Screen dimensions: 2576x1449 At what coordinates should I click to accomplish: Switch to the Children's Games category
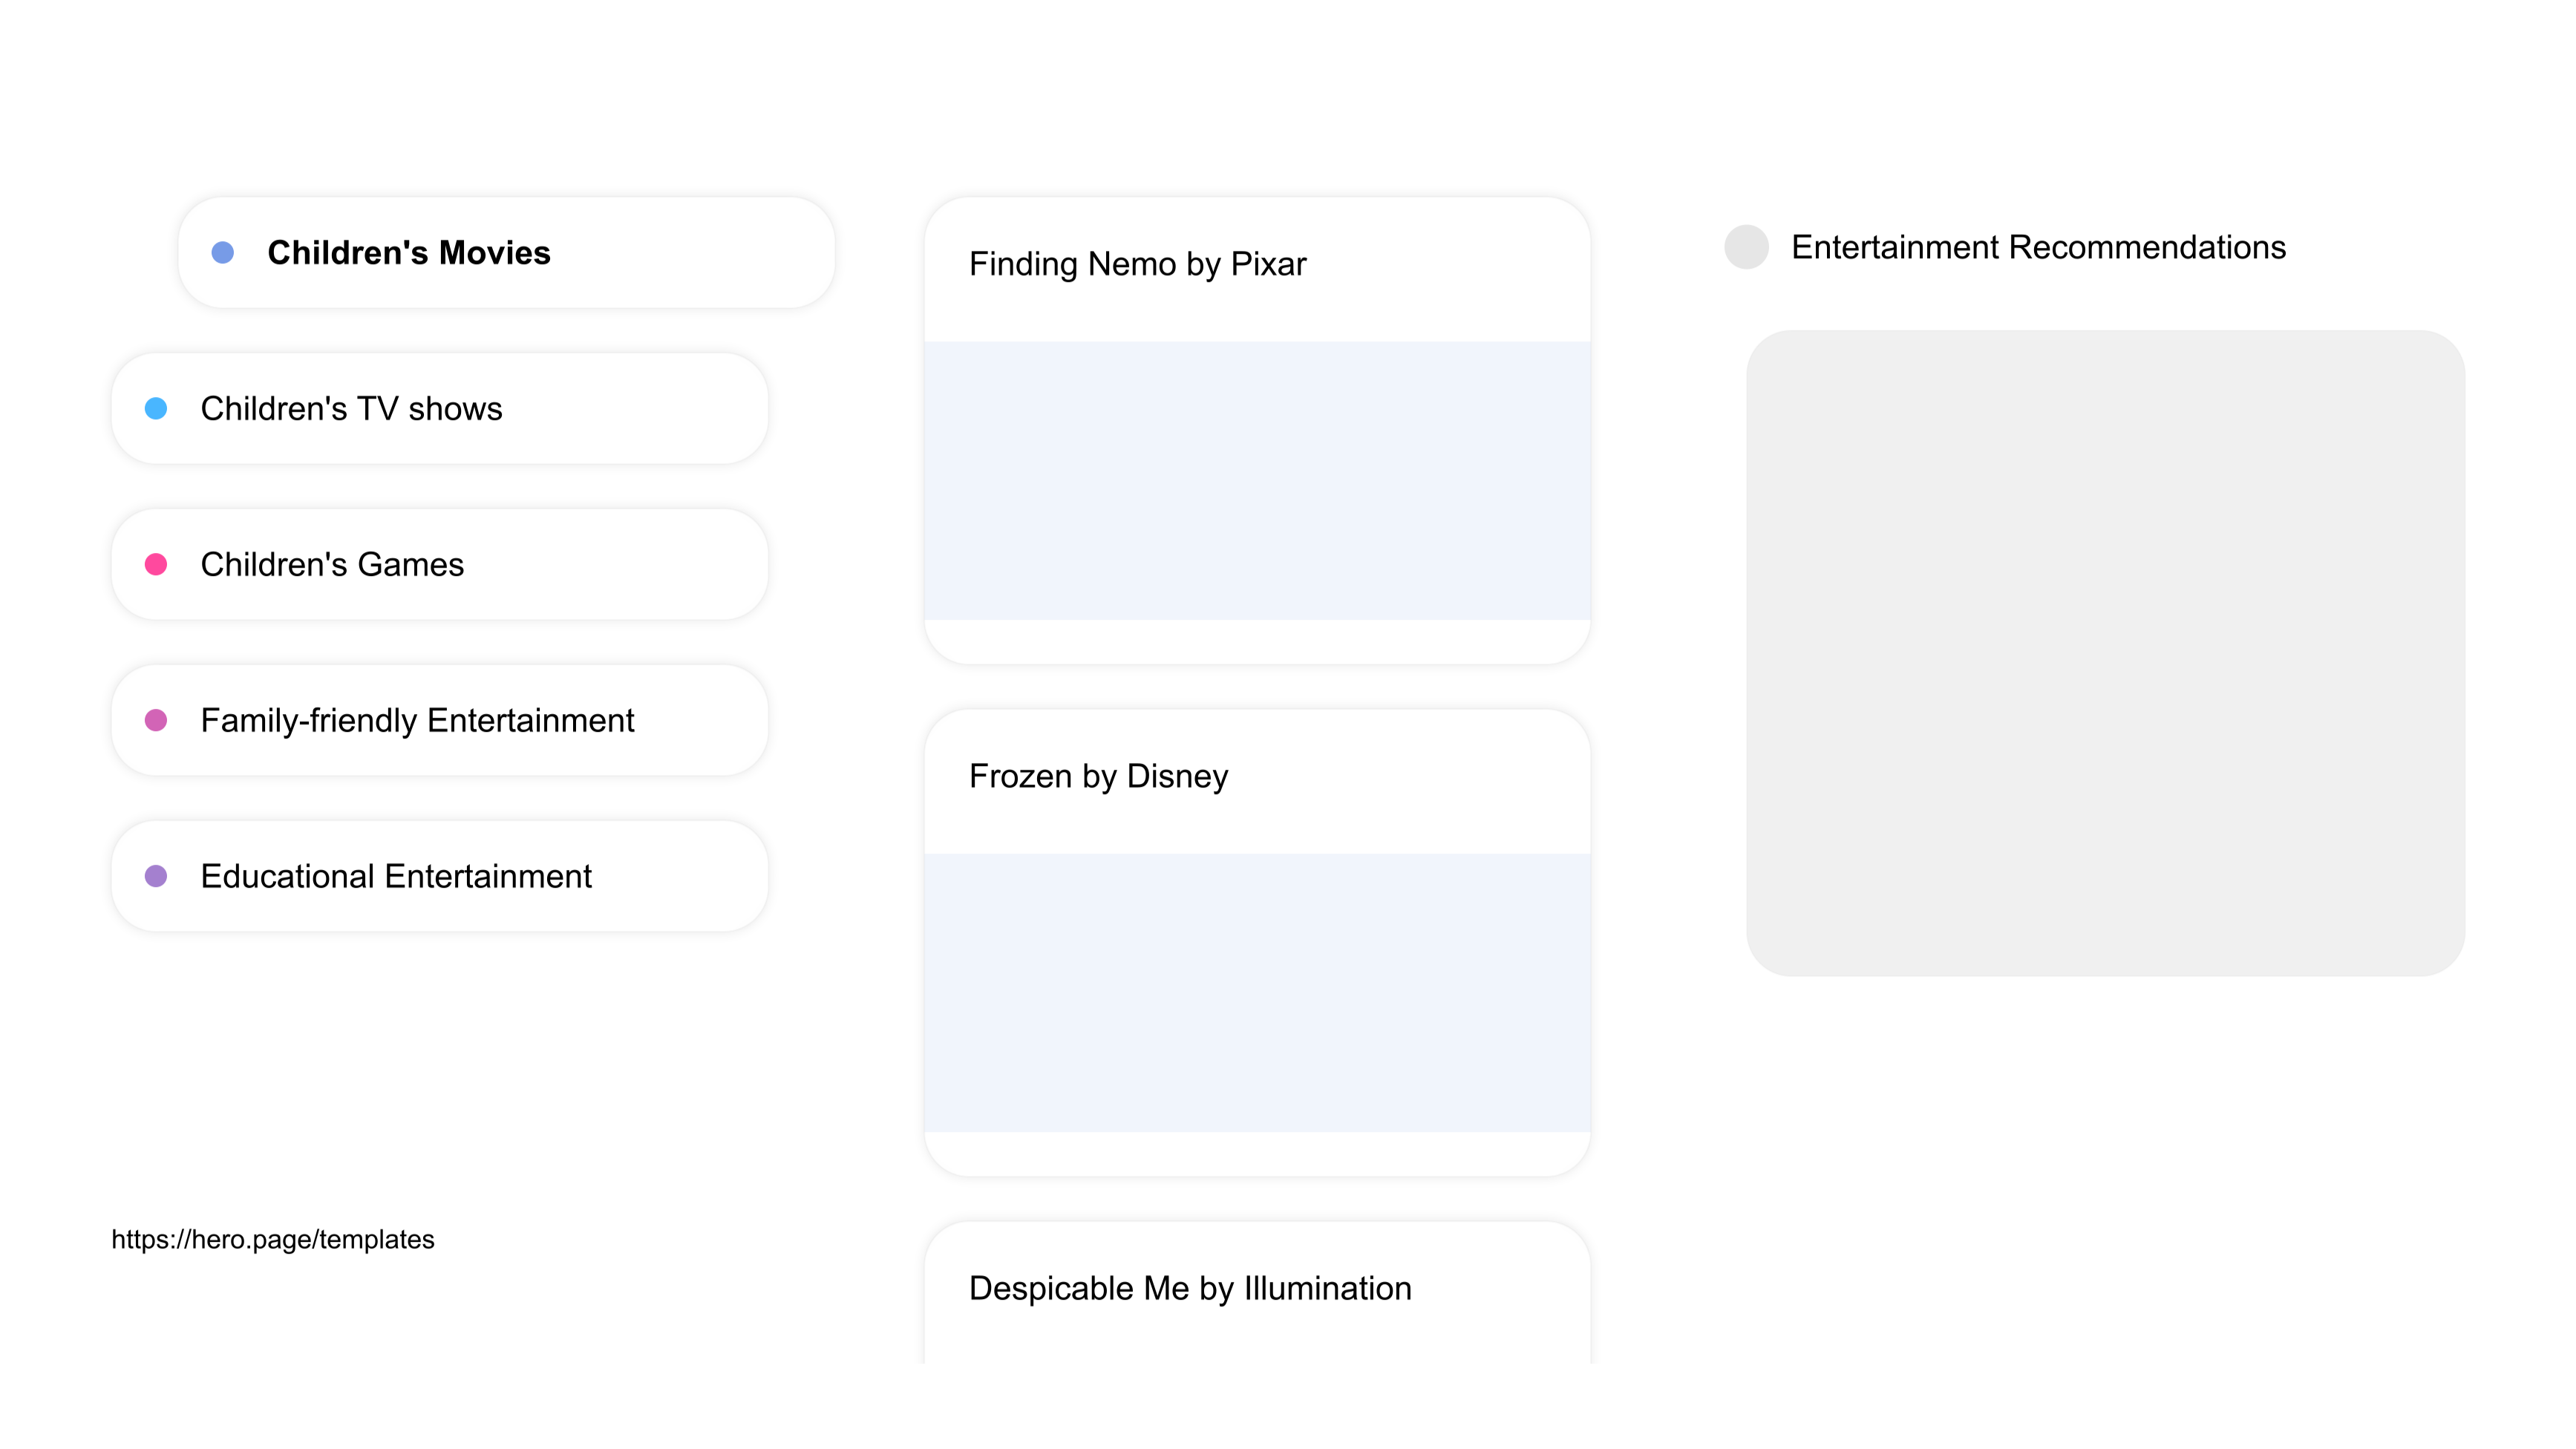pyautogui.click(x=439, y=564)
